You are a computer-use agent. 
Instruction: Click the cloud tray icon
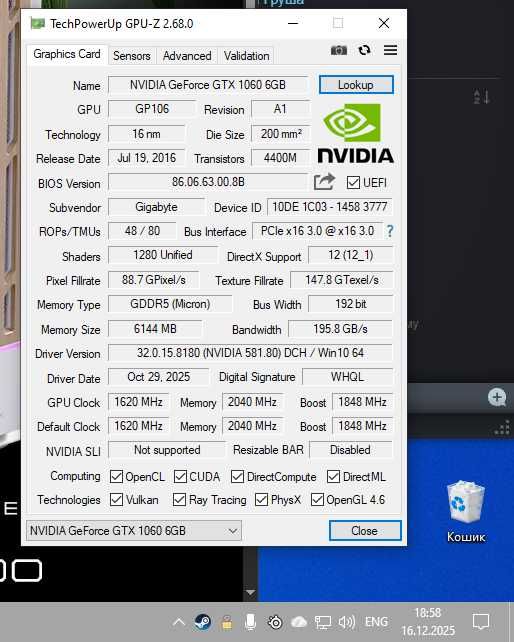(x=299, y=622)
